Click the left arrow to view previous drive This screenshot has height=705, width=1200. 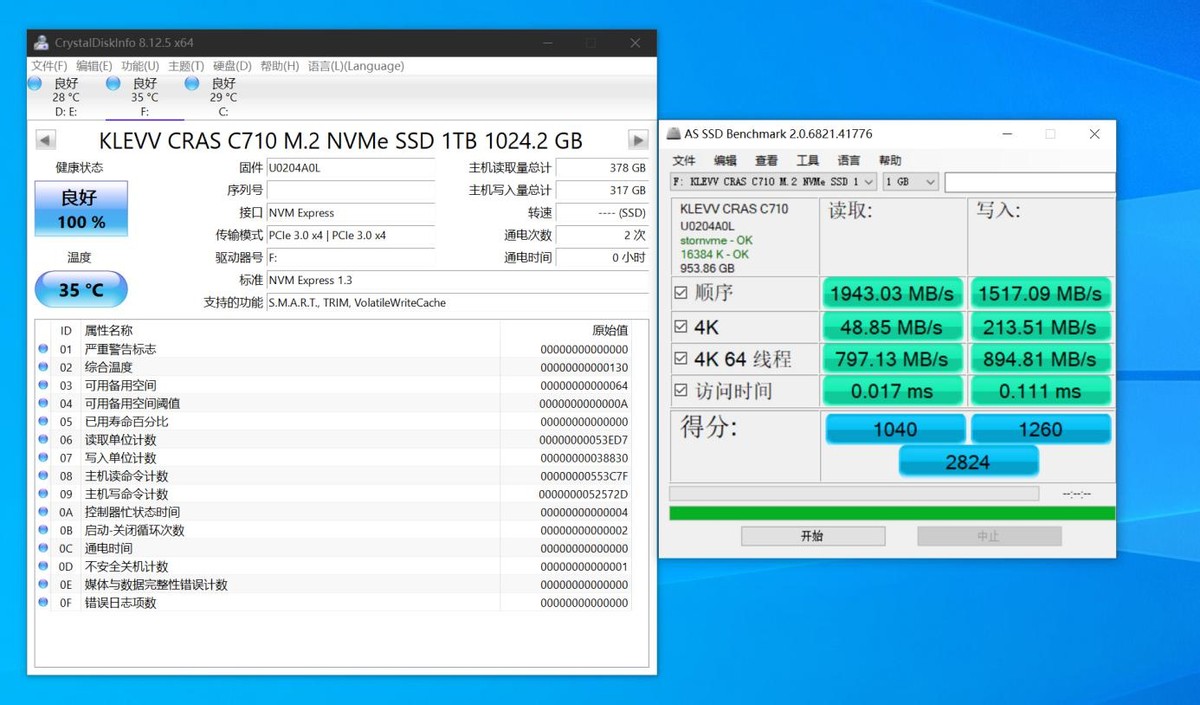coord(45,140)
